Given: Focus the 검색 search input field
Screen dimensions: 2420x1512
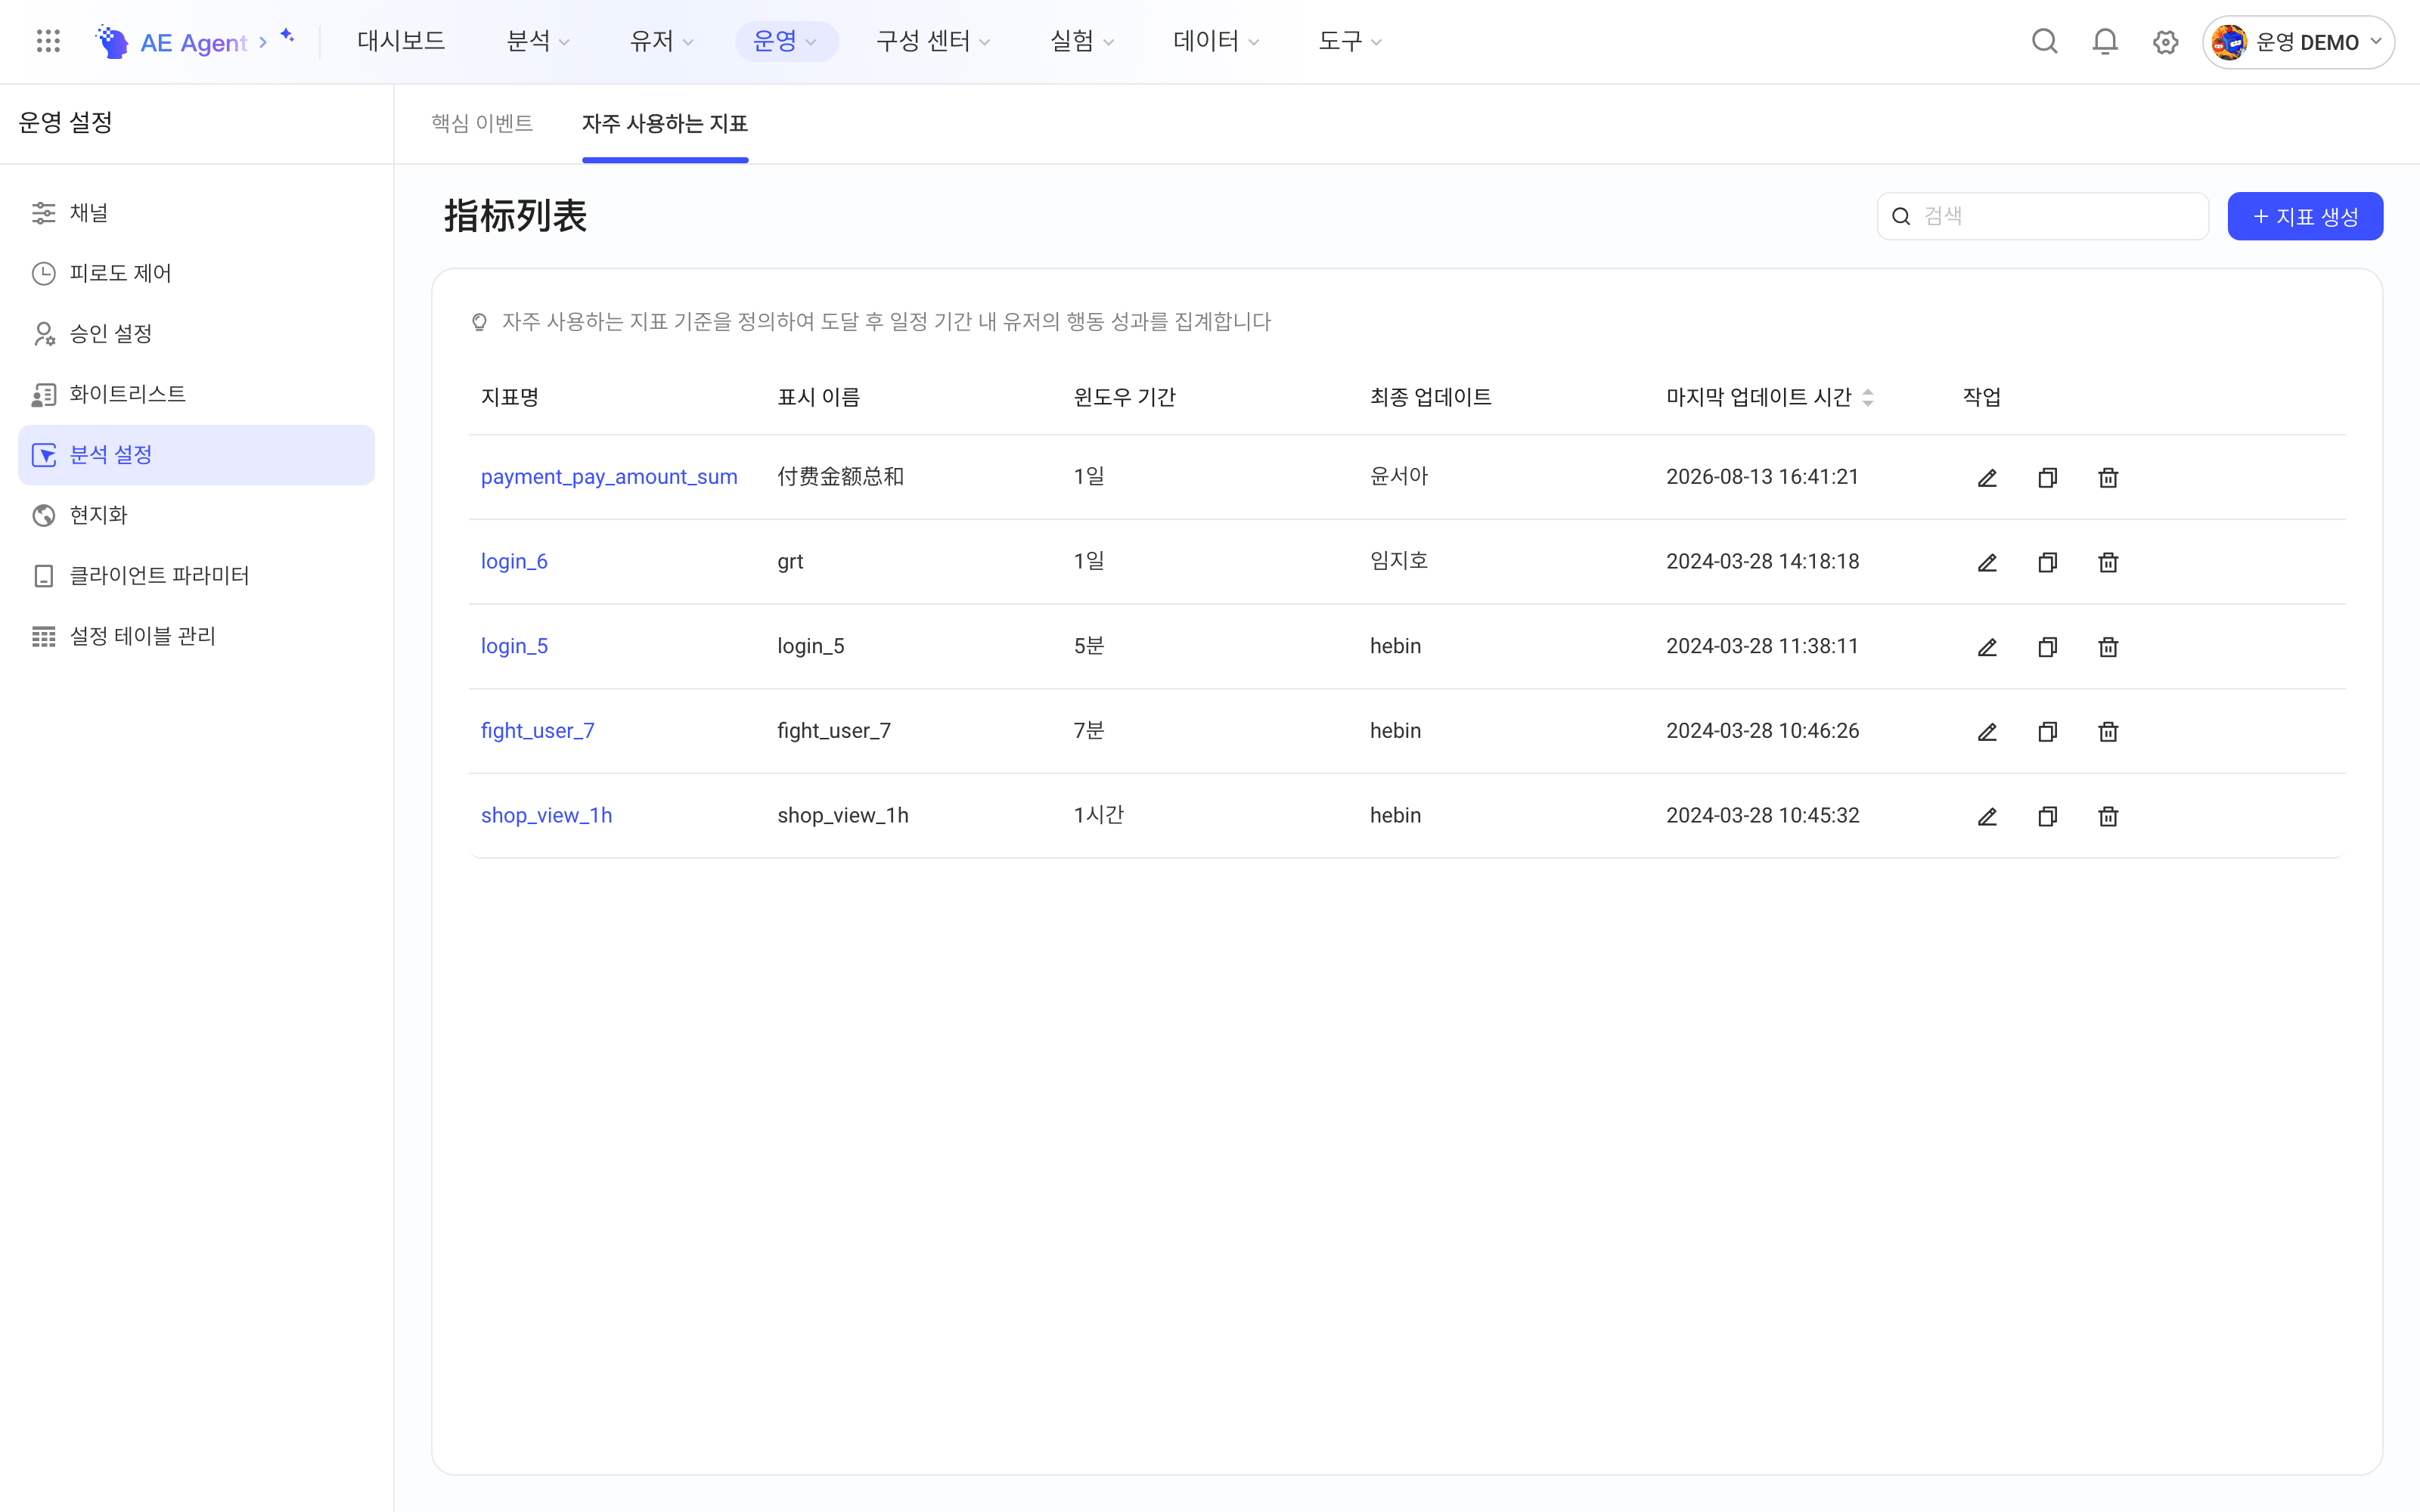Looking at the screenshot, I should click(2043, 216).
